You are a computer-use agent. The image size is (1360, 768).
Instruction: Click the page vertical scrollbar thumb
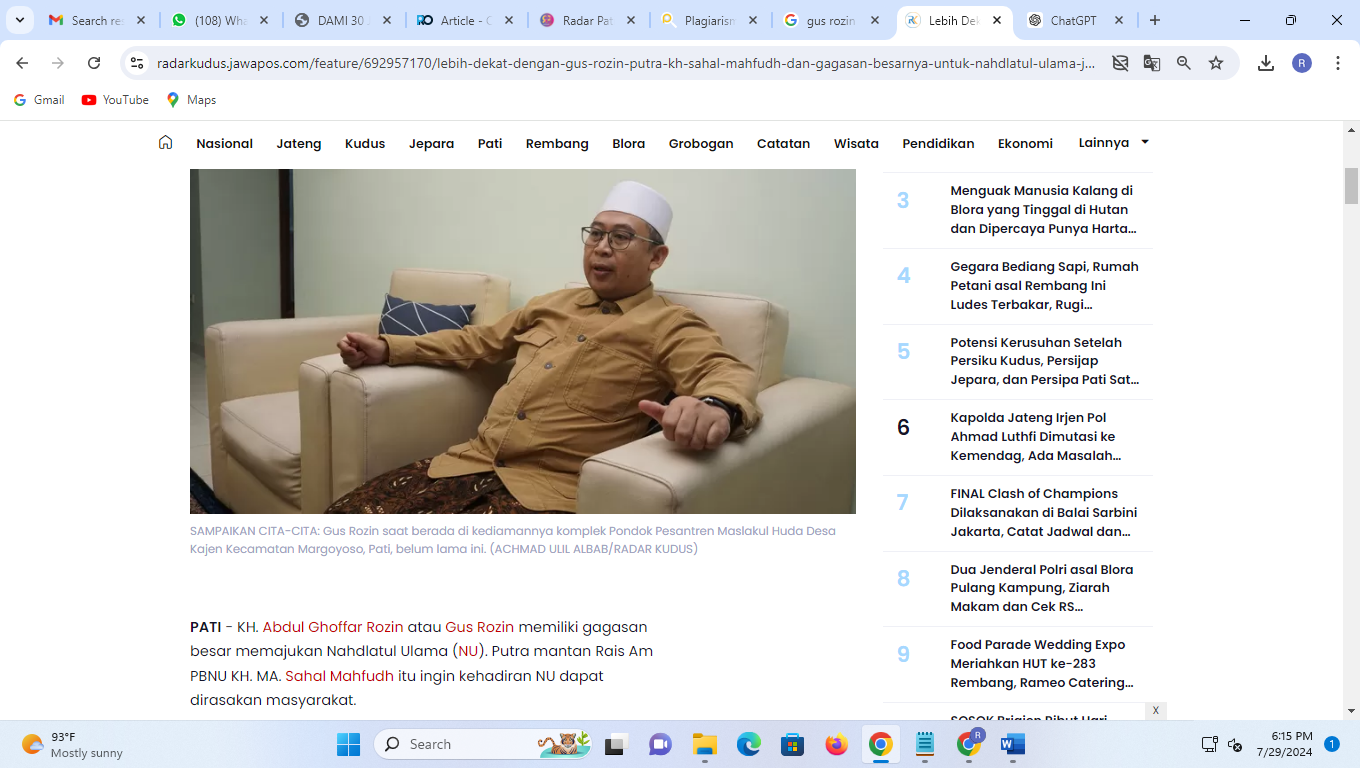click(x=1351, y=185)
